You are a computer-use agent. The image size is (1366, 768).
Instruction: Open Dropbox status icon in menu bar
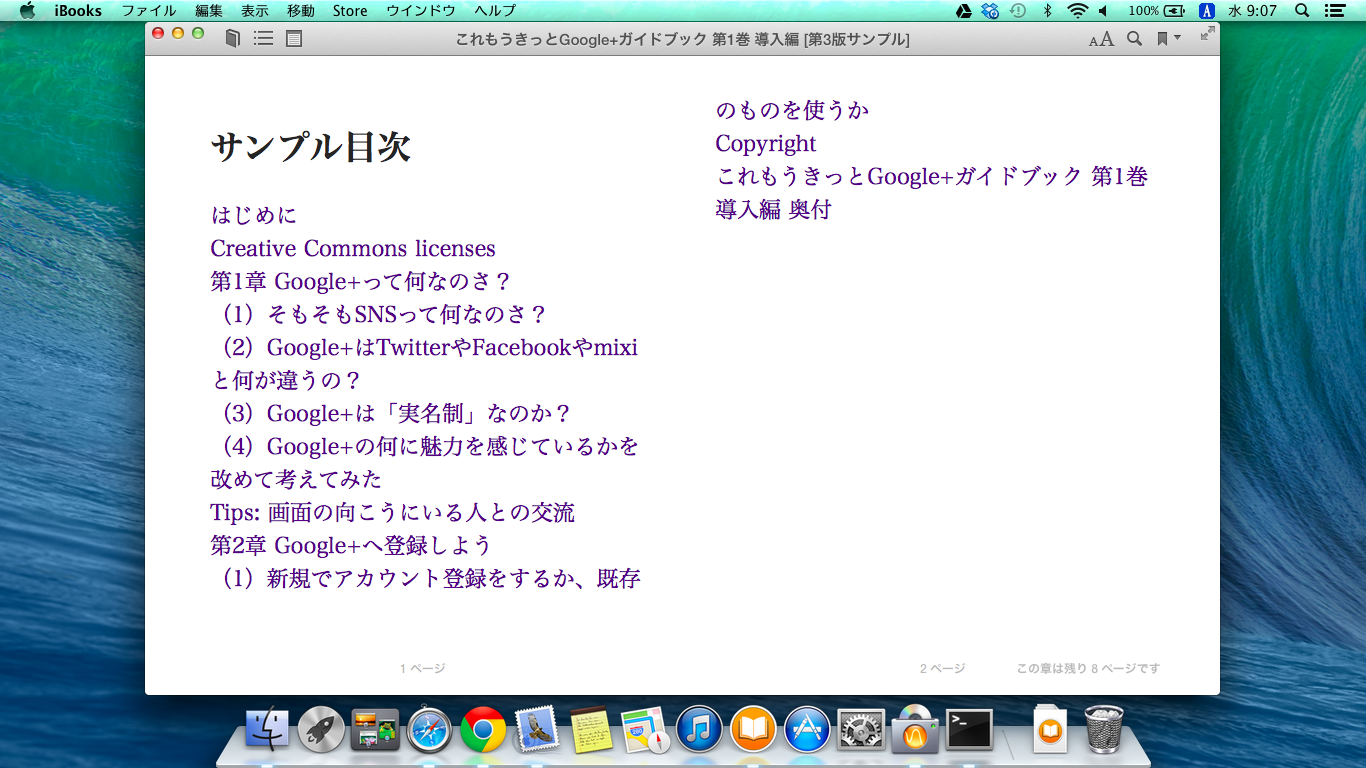[x=990, y=11]
